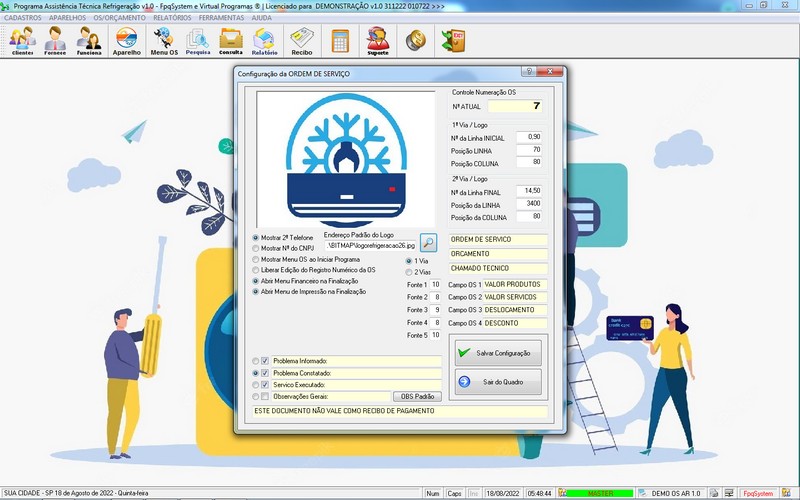Browse for logo with magnifier button
The image size is (800, 500).
[428, 243]
